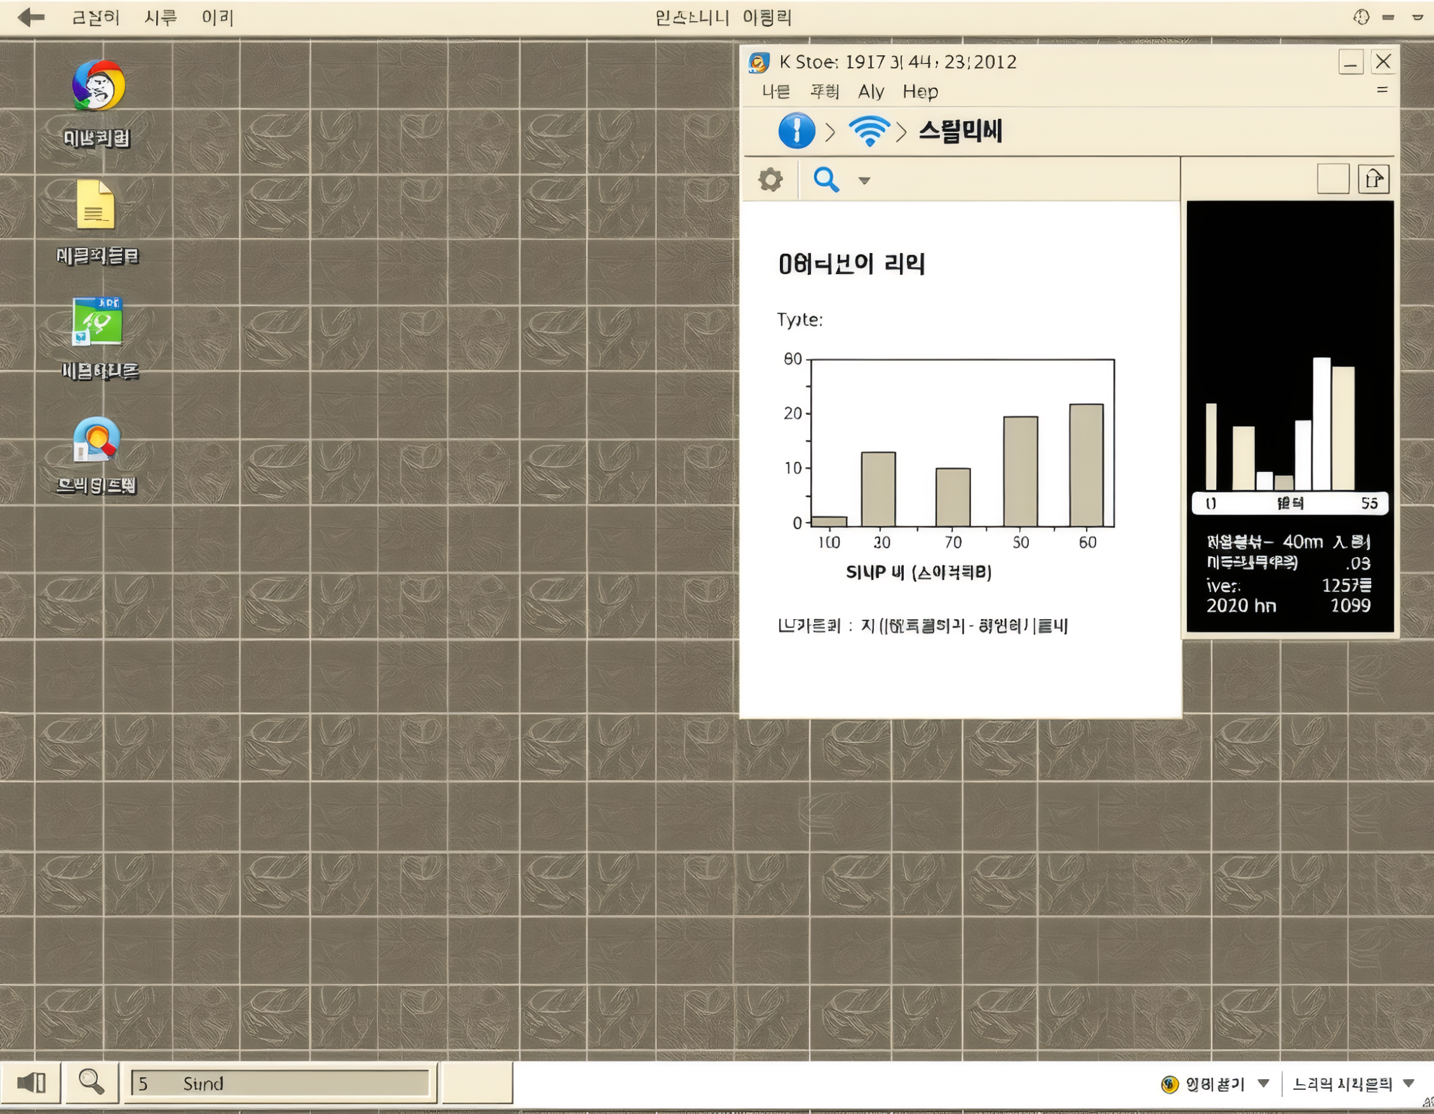This screenshot has width=1434, height=1114.
Task: Click the back arrow in the top bar
Action: click(x=31, y=17)
